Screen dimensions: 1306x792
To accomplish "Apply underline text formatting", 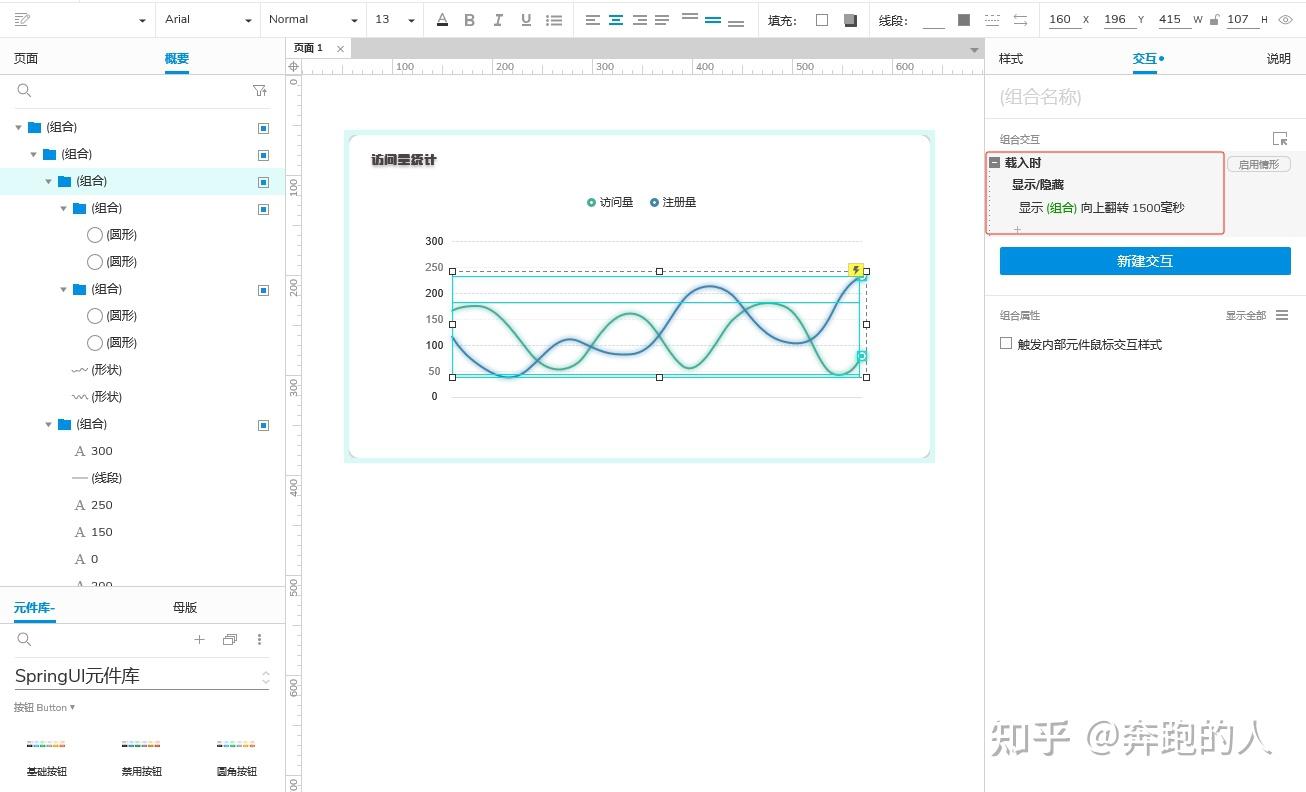I will (x=526, y=20).
